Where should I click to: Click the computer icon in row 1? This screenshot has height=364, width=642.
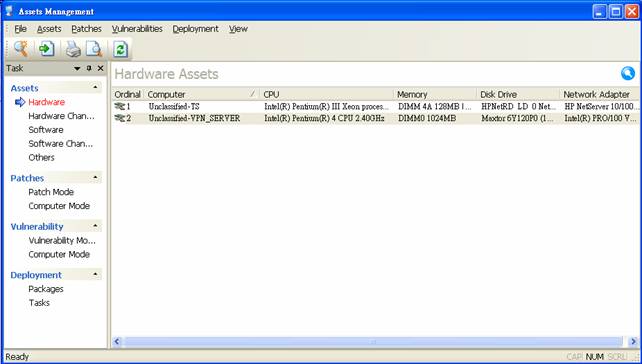coord(120,106)
